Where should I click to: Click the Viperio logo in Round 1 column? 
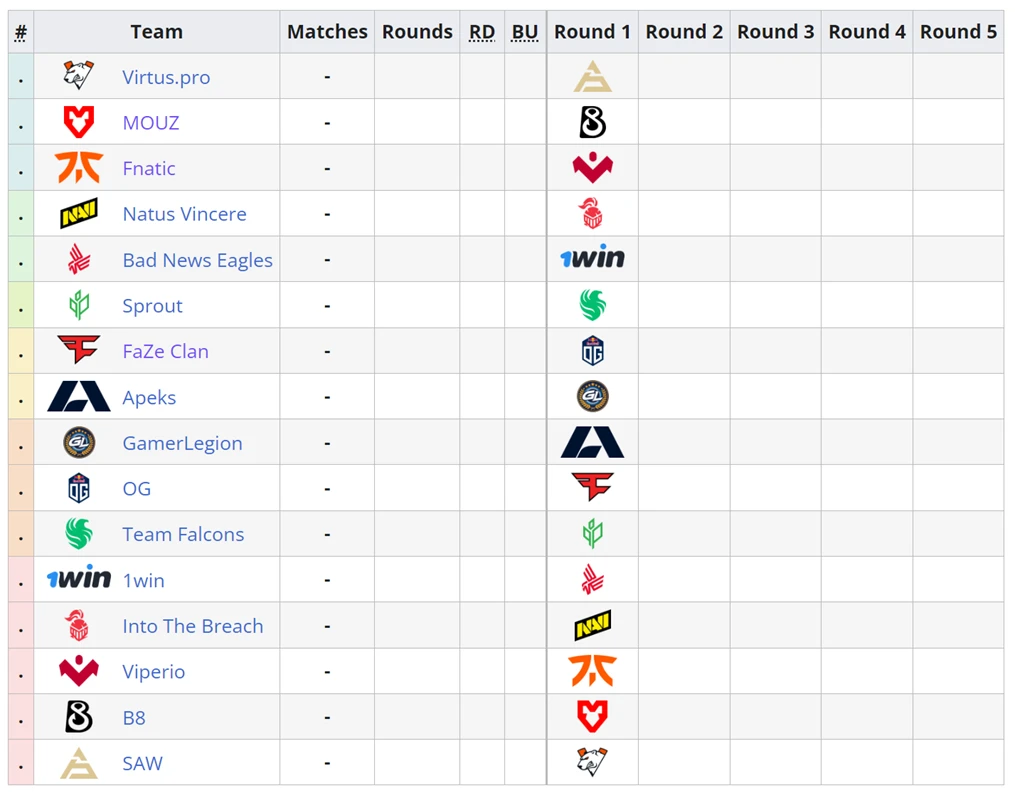pos(592,168)
